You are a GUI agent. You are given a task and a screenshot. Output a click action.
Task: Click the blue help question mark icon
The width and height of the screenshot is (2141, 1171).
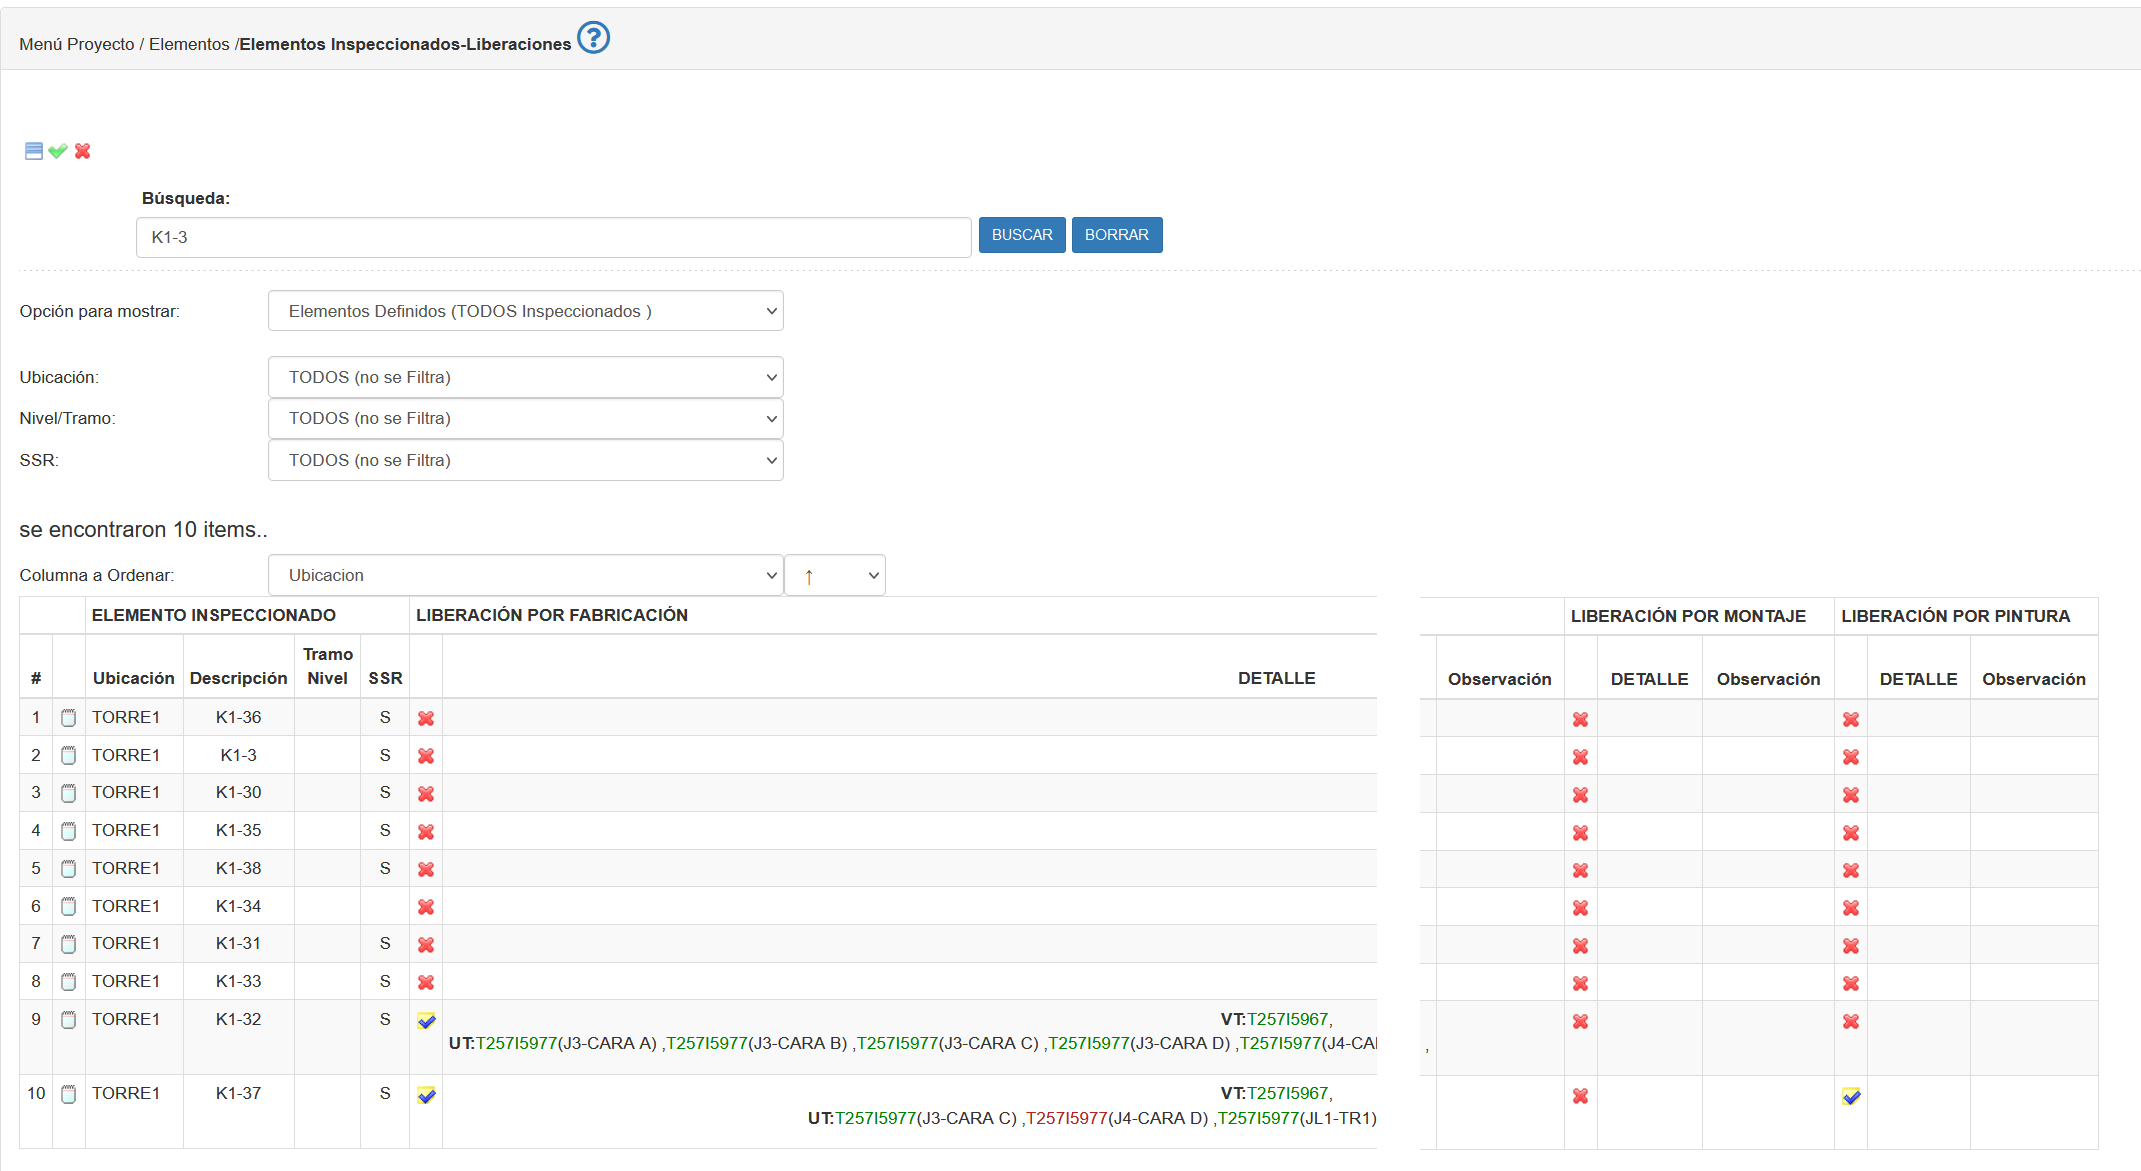point(593,38)
